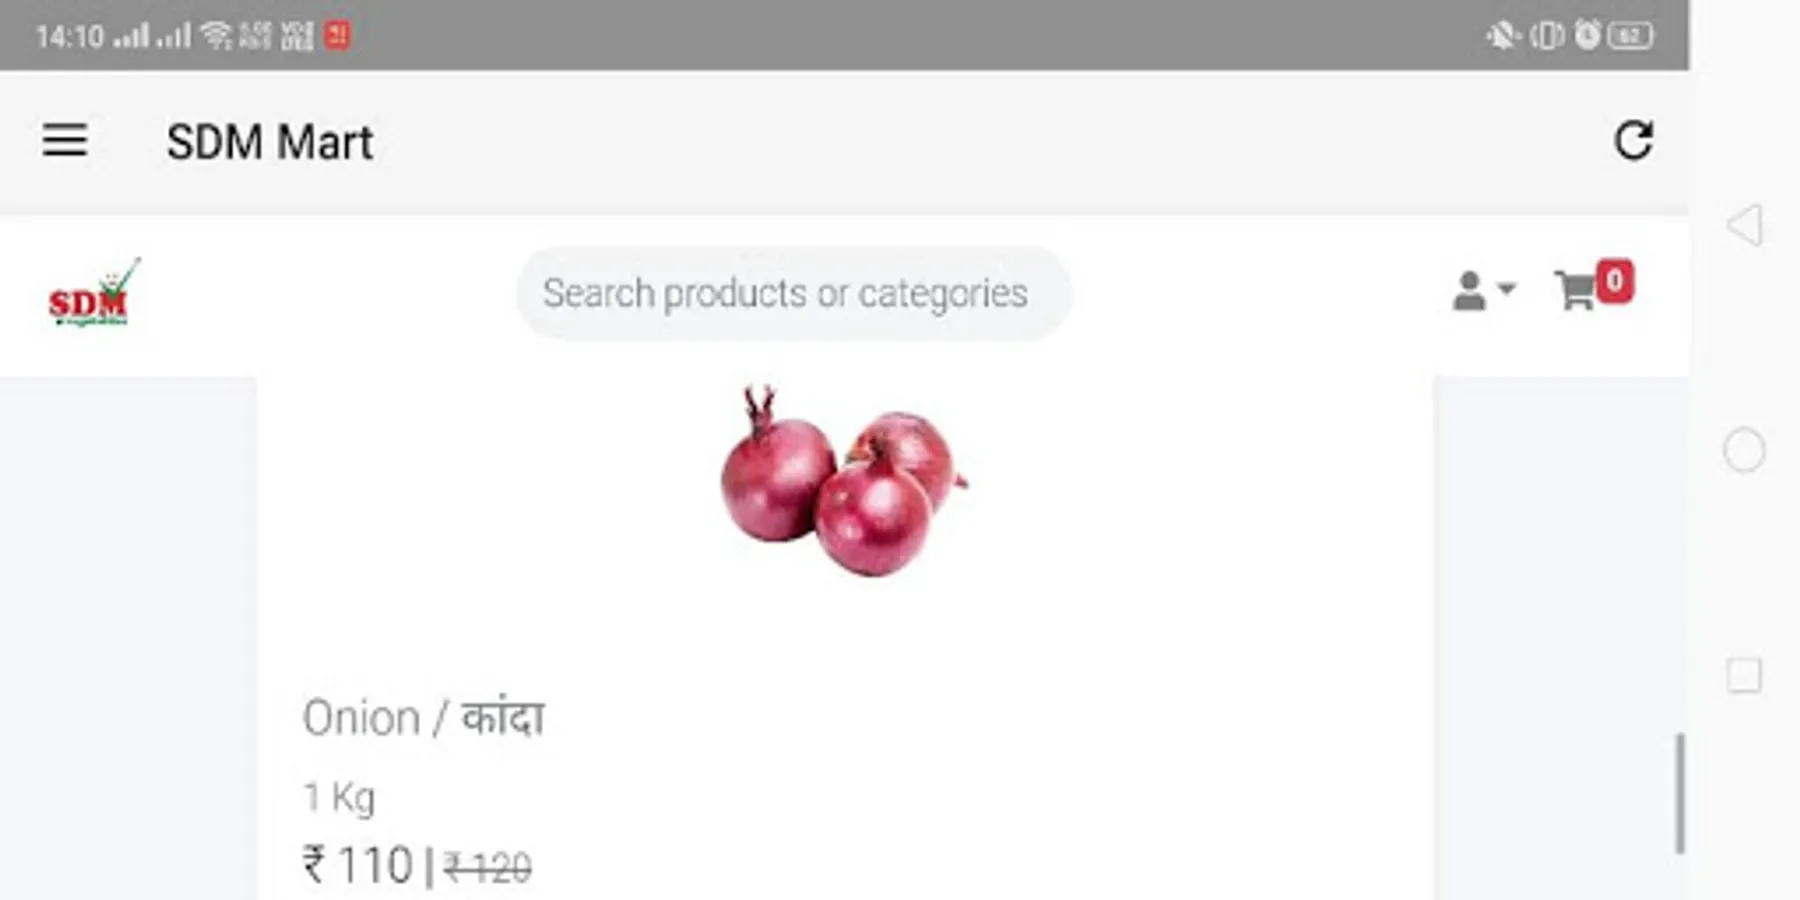Click the user account icon
The image size is (1800, 900).
(1468, 291)
